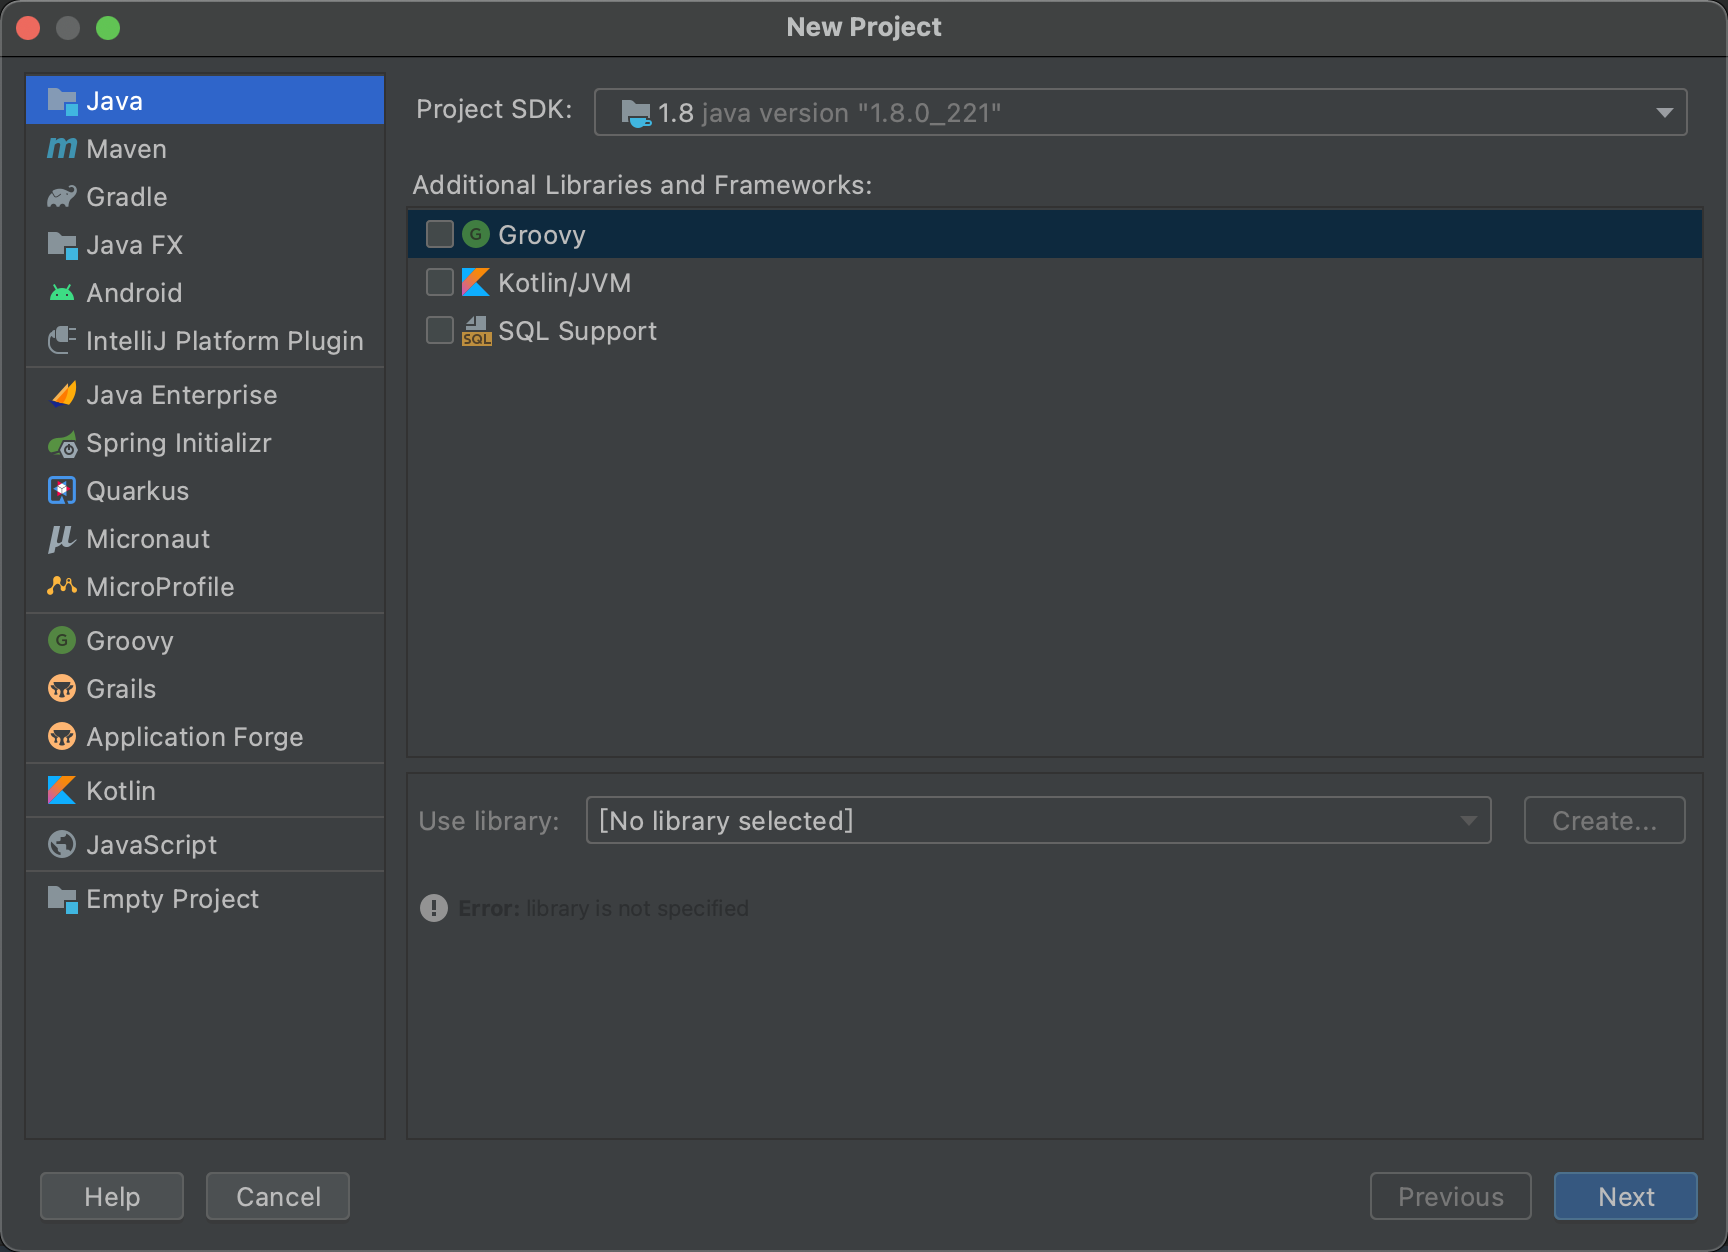Expand the Use library combo box
Viewport: 1728px width, 1252px height.
tap(1038, 820)
